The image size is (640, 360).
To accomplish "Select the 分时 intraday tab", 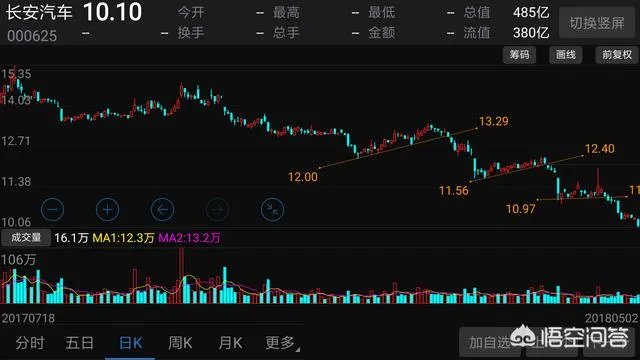I will click(30, 343).
